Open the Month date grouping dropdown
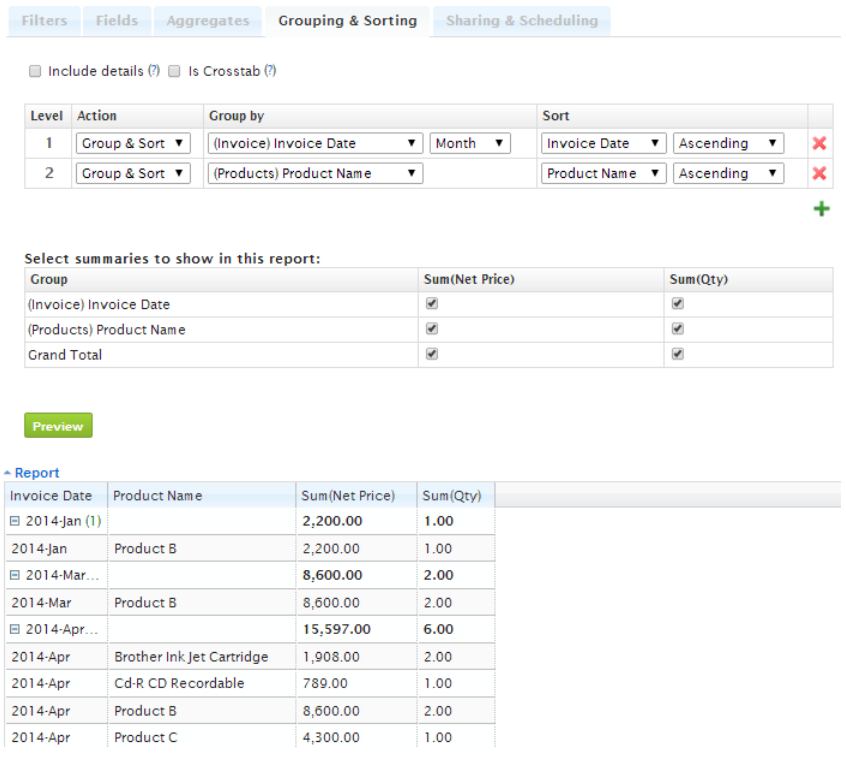This screenshot has height=762, width=846. coord(471,143)
